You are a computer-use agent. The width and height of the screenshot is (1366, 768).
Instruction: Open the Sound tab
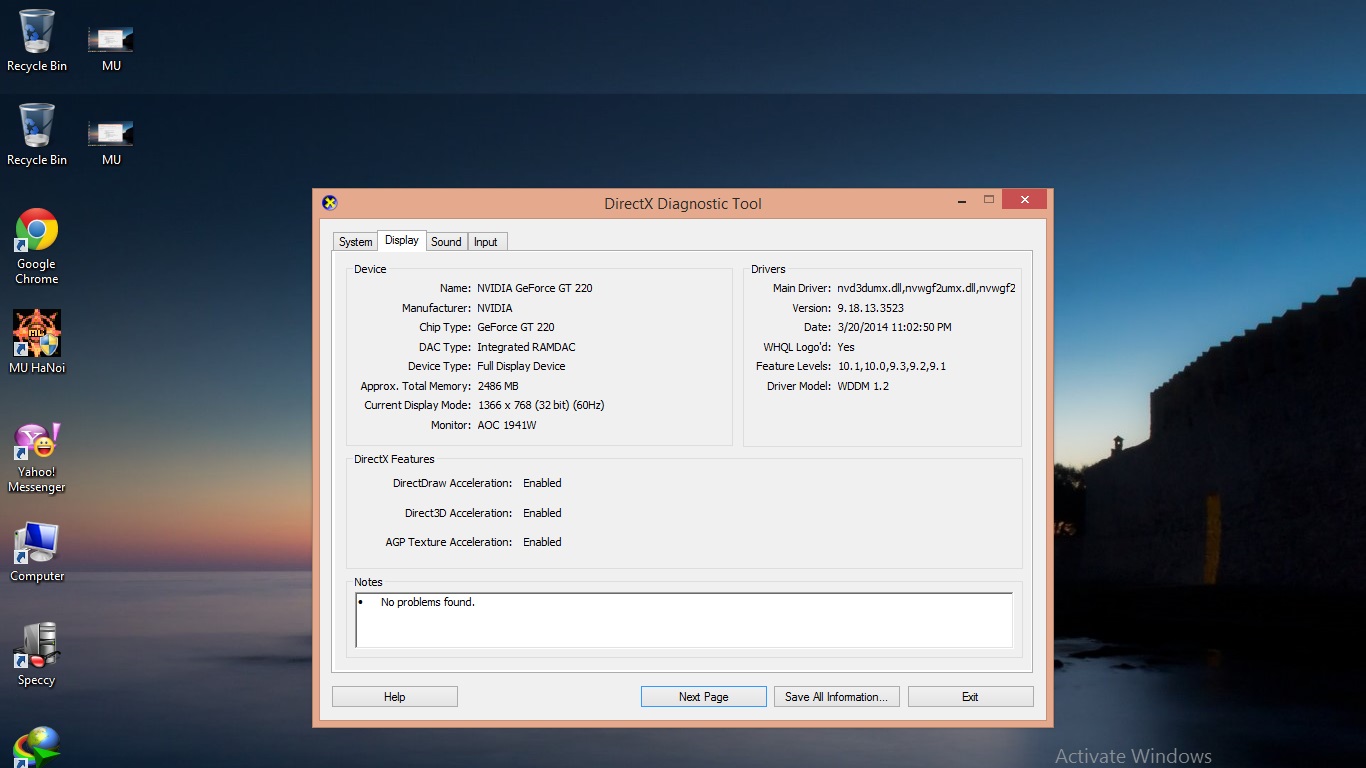coord(446,242)
